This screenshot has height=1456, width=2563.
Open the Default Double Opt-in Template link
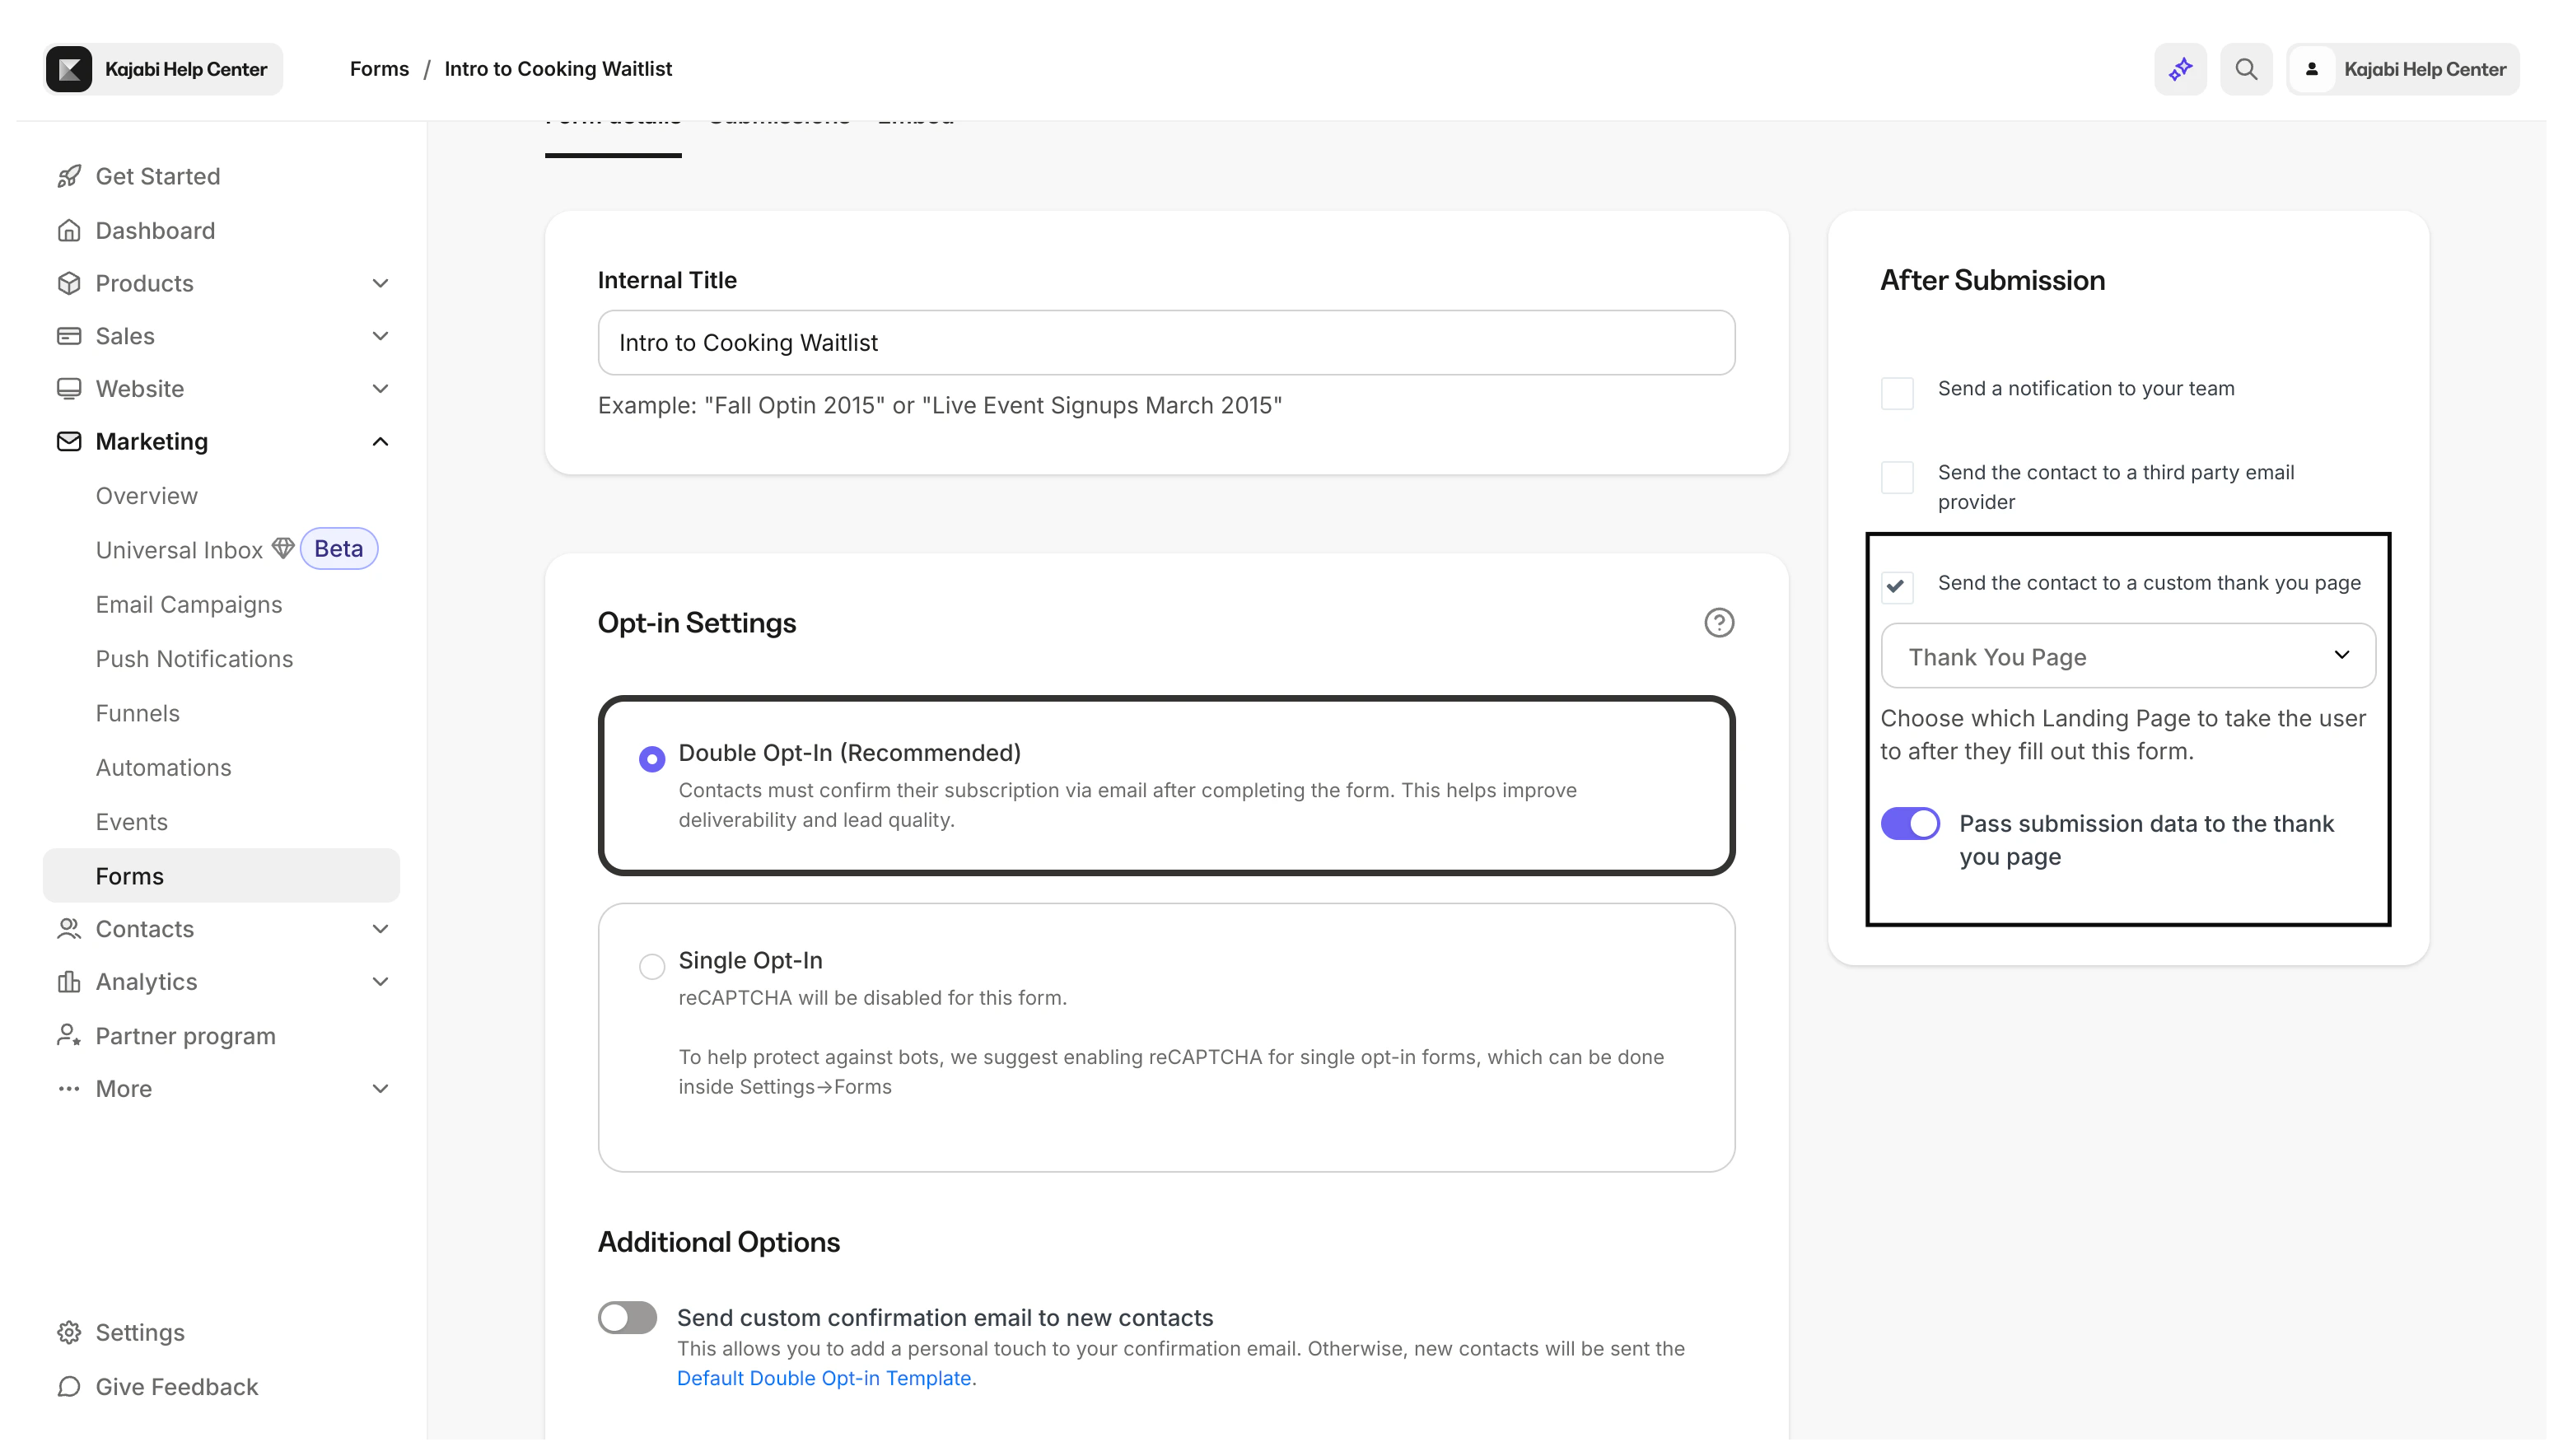[824, 1378]
